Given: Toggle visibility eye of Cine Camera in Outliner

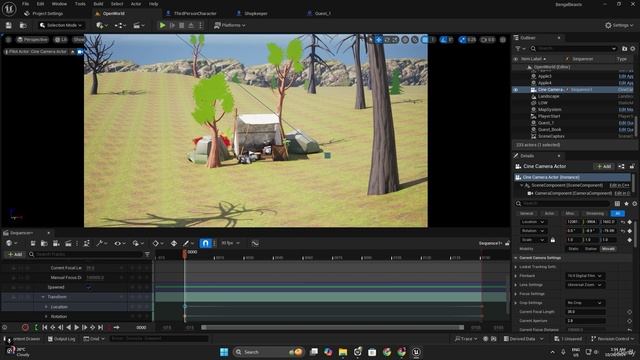Looking at the screenshot, I should pos(516,90).
